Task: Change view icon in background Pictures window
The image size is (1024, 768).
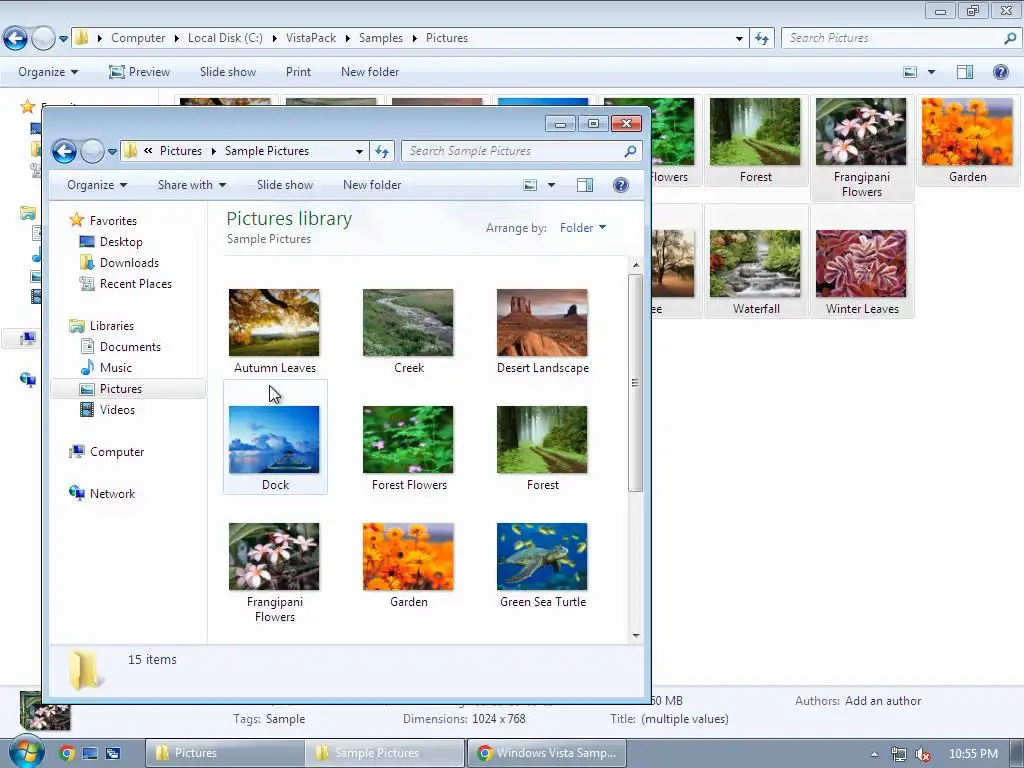Action: (910, 72)
